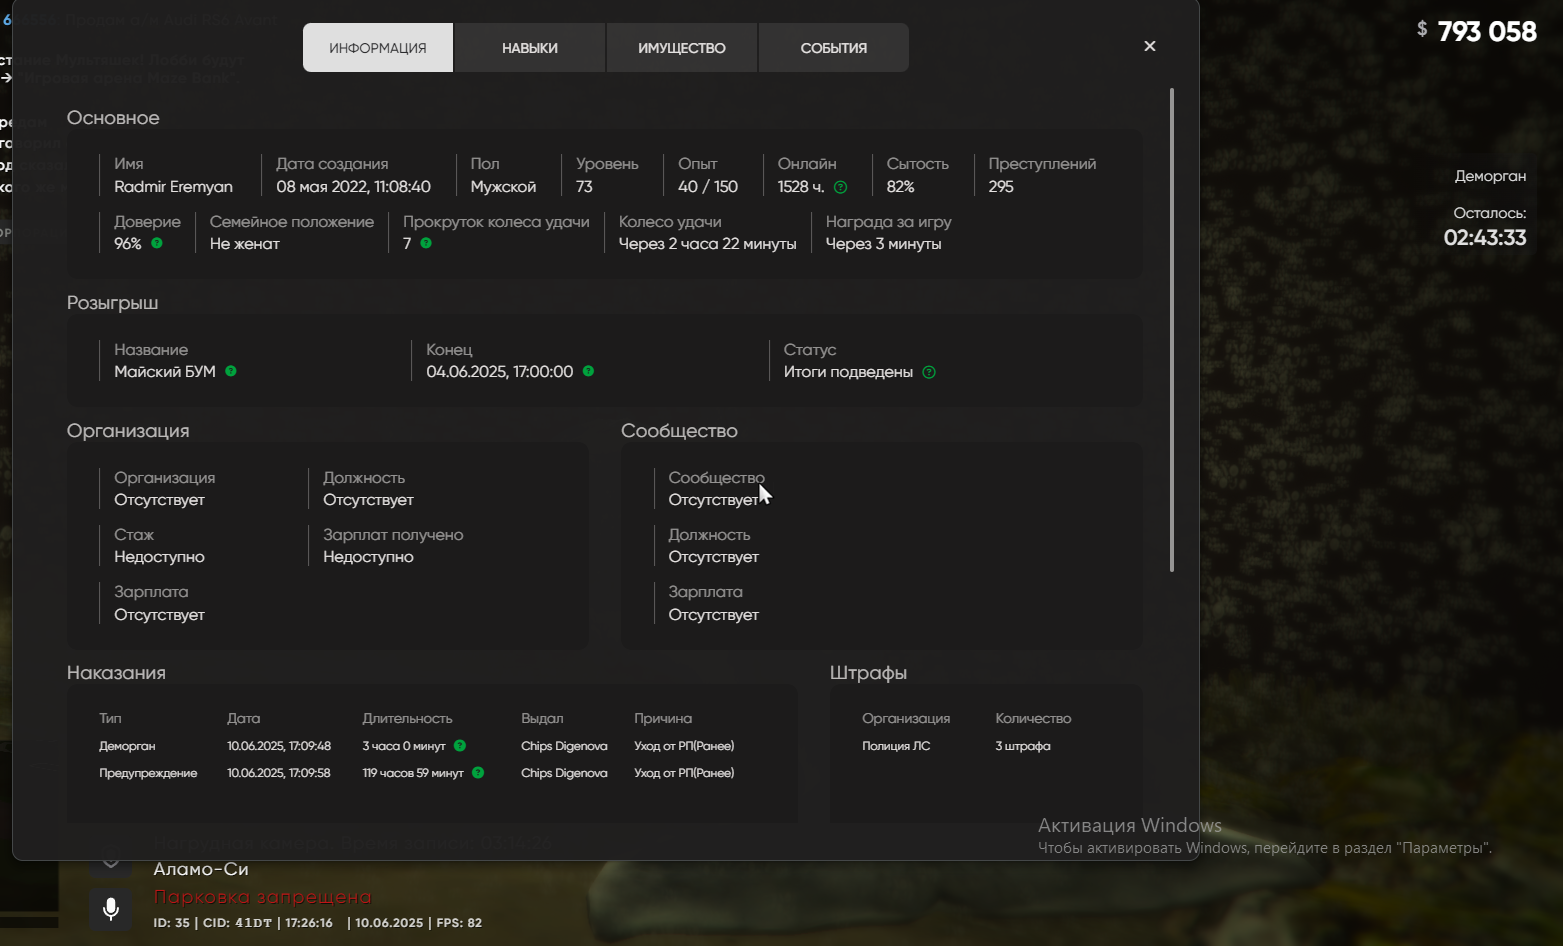
Task: Click the Деморган timer 02:43:33
Action: 1485,238
